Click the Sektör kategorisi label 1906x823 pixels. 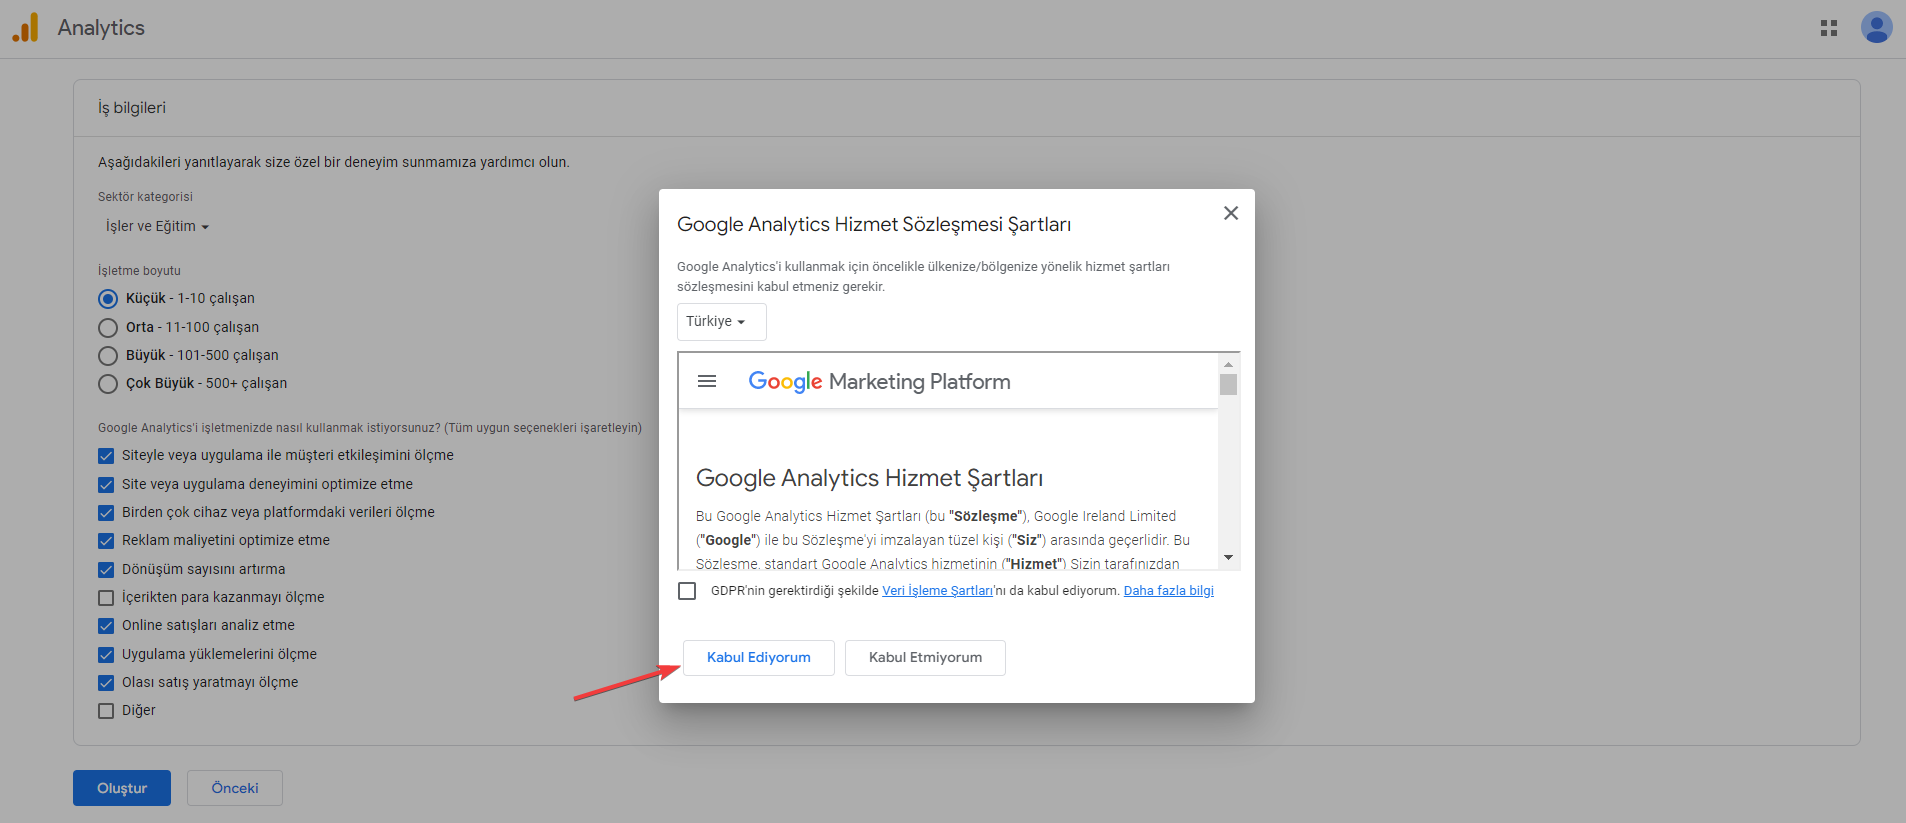click(145, 197)
